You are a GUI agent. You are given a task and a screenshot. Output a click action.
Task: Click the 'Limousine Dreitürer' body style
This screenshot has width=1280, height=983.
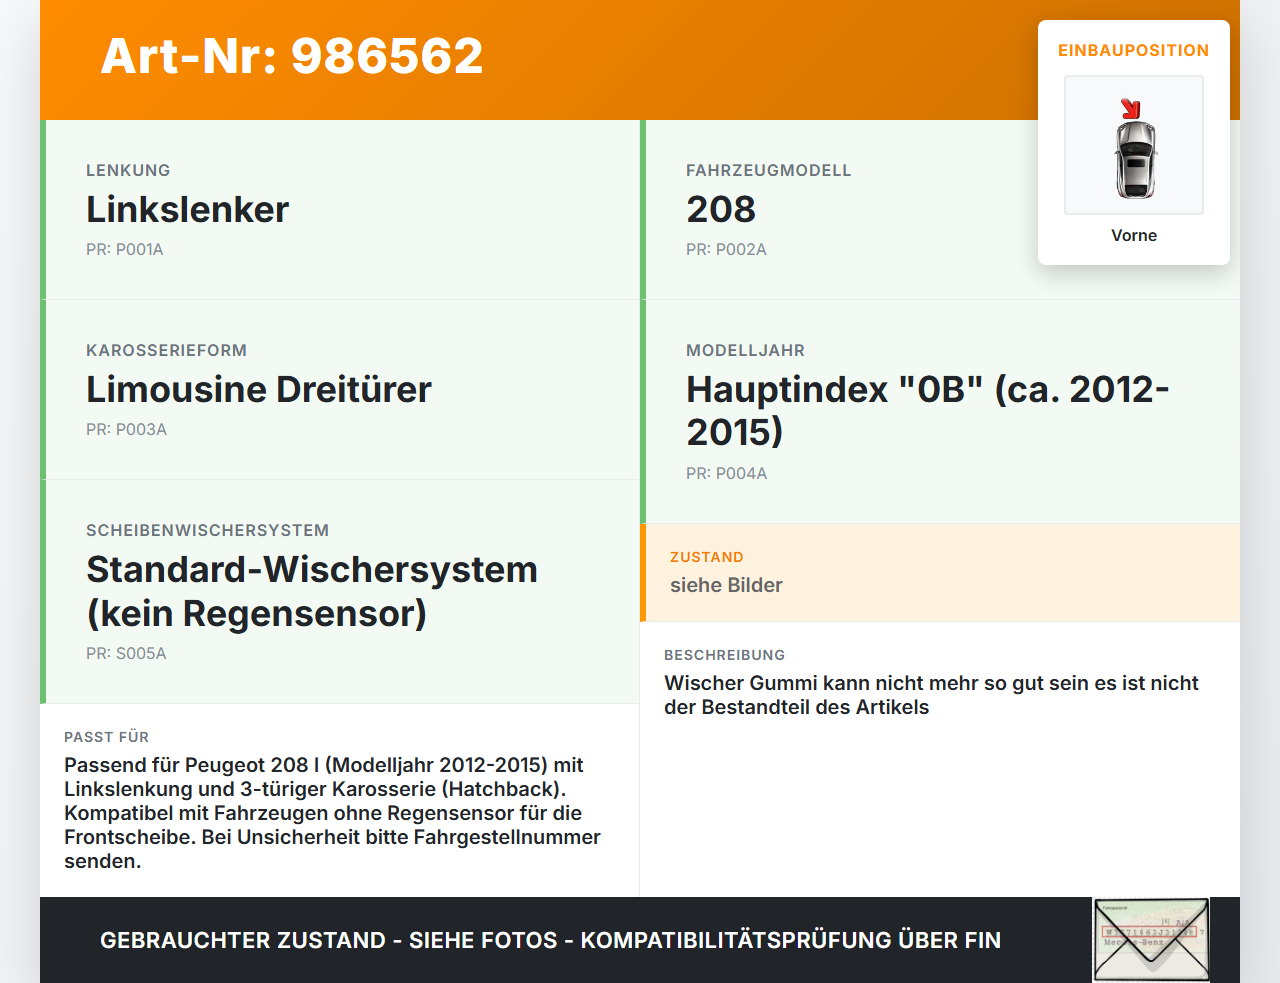click(x=259, y=390)
